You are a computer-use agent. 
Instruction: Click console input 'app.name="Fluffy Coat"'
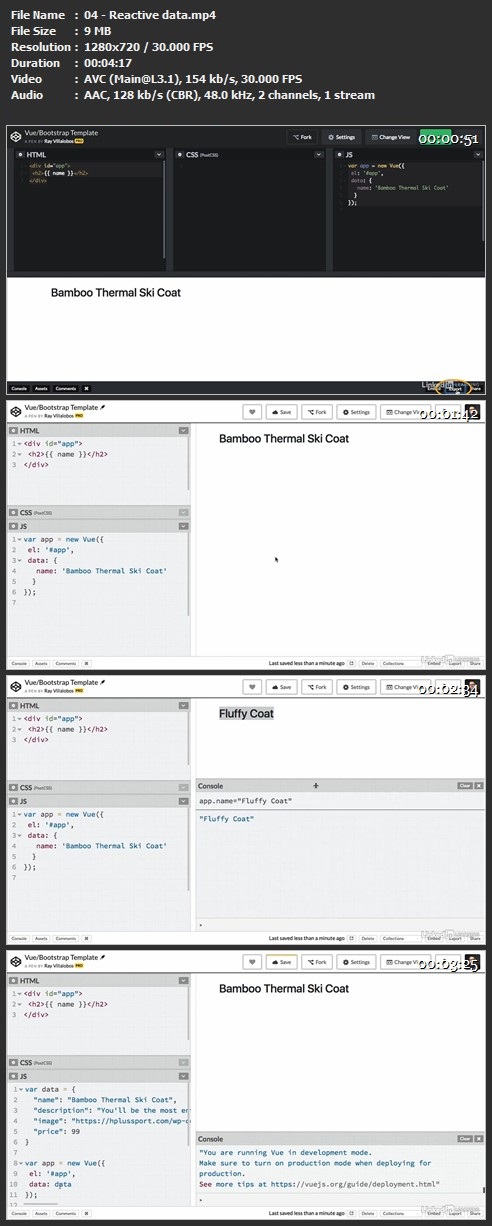(245, 801)
